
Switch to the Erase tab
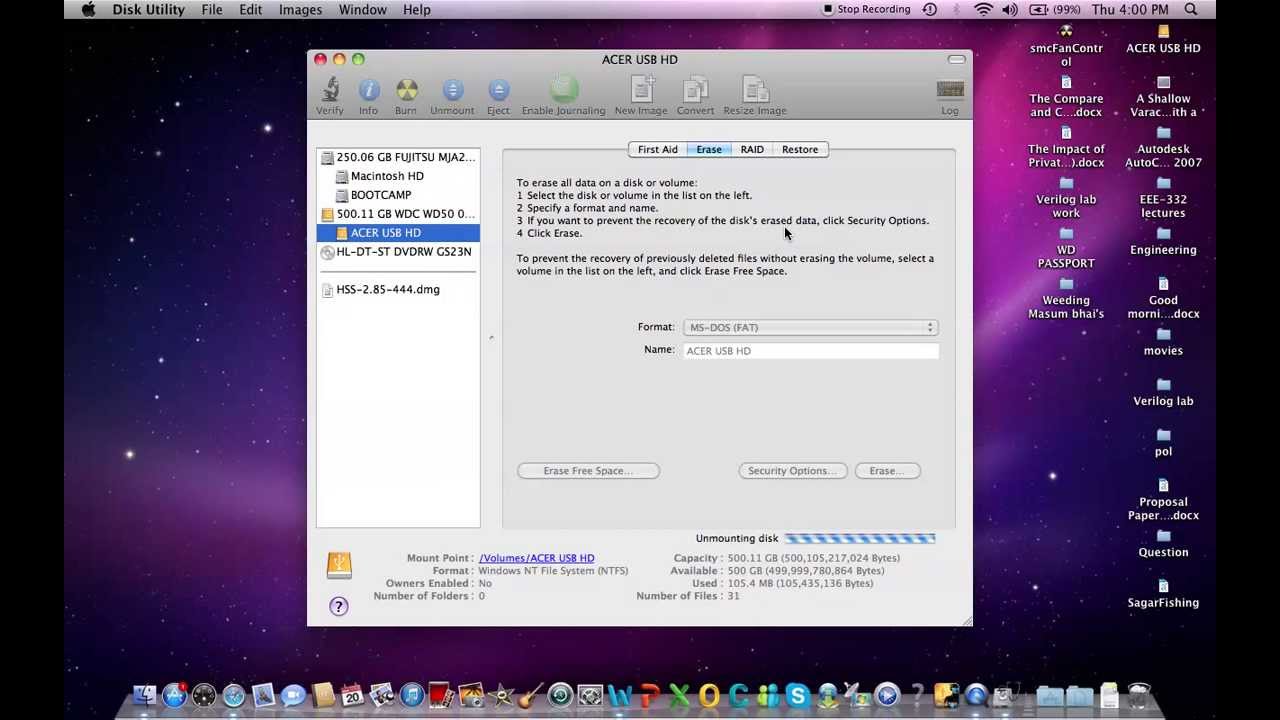709,149
